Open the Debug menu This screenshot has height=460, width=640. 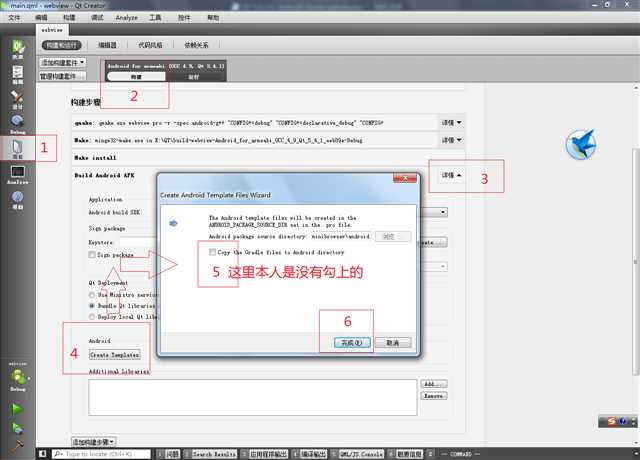(x=97, y=18)
